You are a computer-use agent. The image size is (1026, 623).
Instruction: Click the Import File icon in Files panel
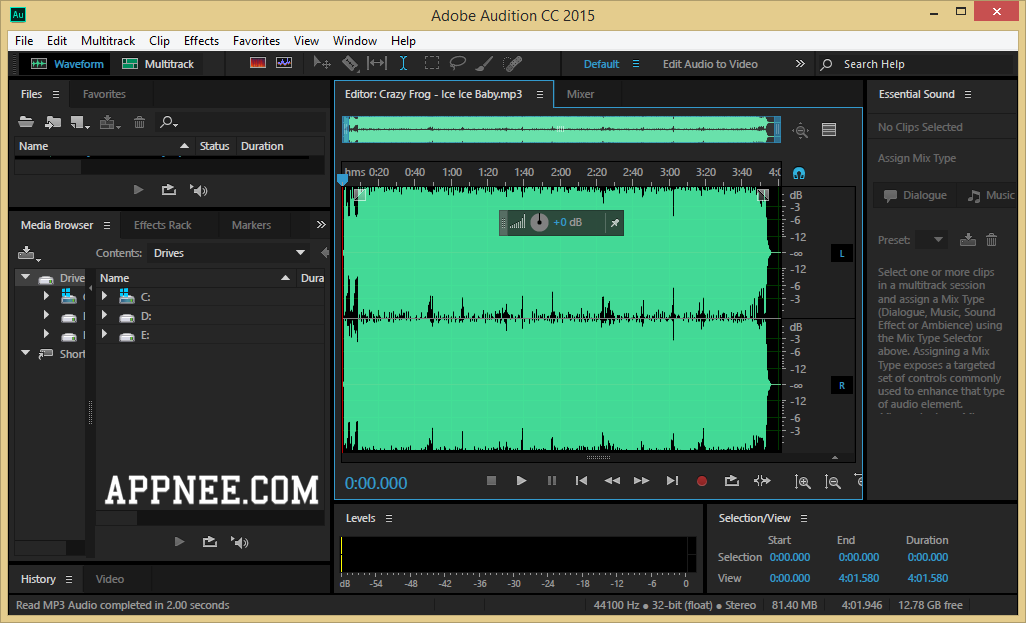53,122
